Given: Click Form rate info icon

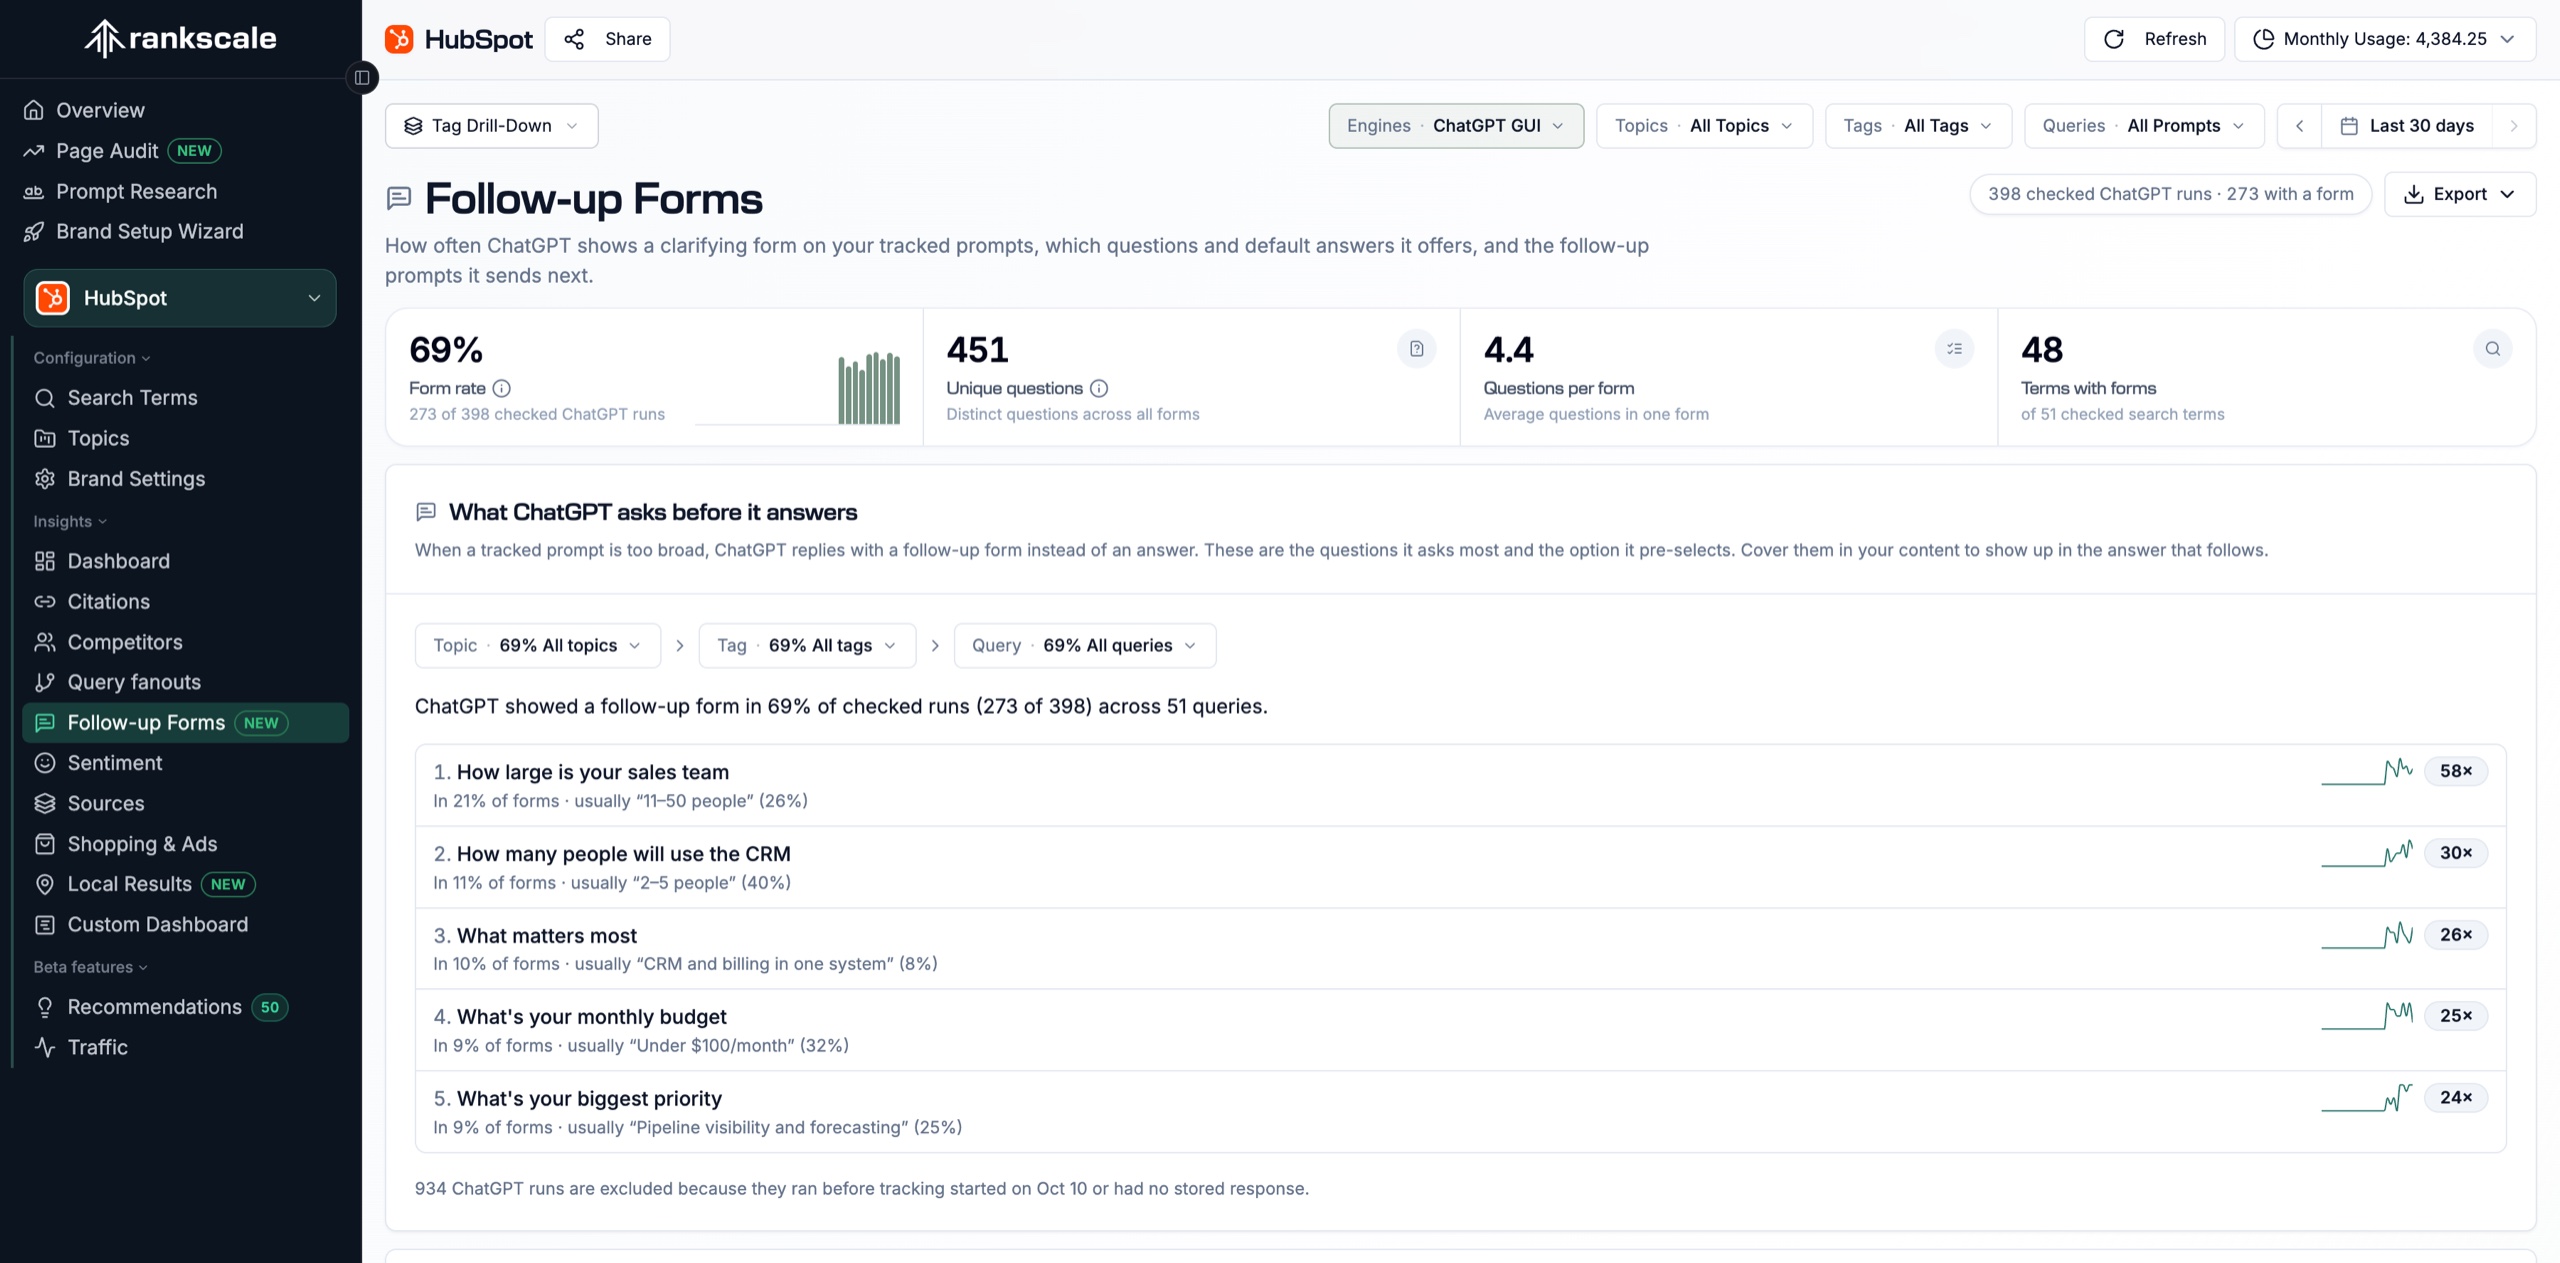Looking at the screenshot, I should click(x=502, y=388).
